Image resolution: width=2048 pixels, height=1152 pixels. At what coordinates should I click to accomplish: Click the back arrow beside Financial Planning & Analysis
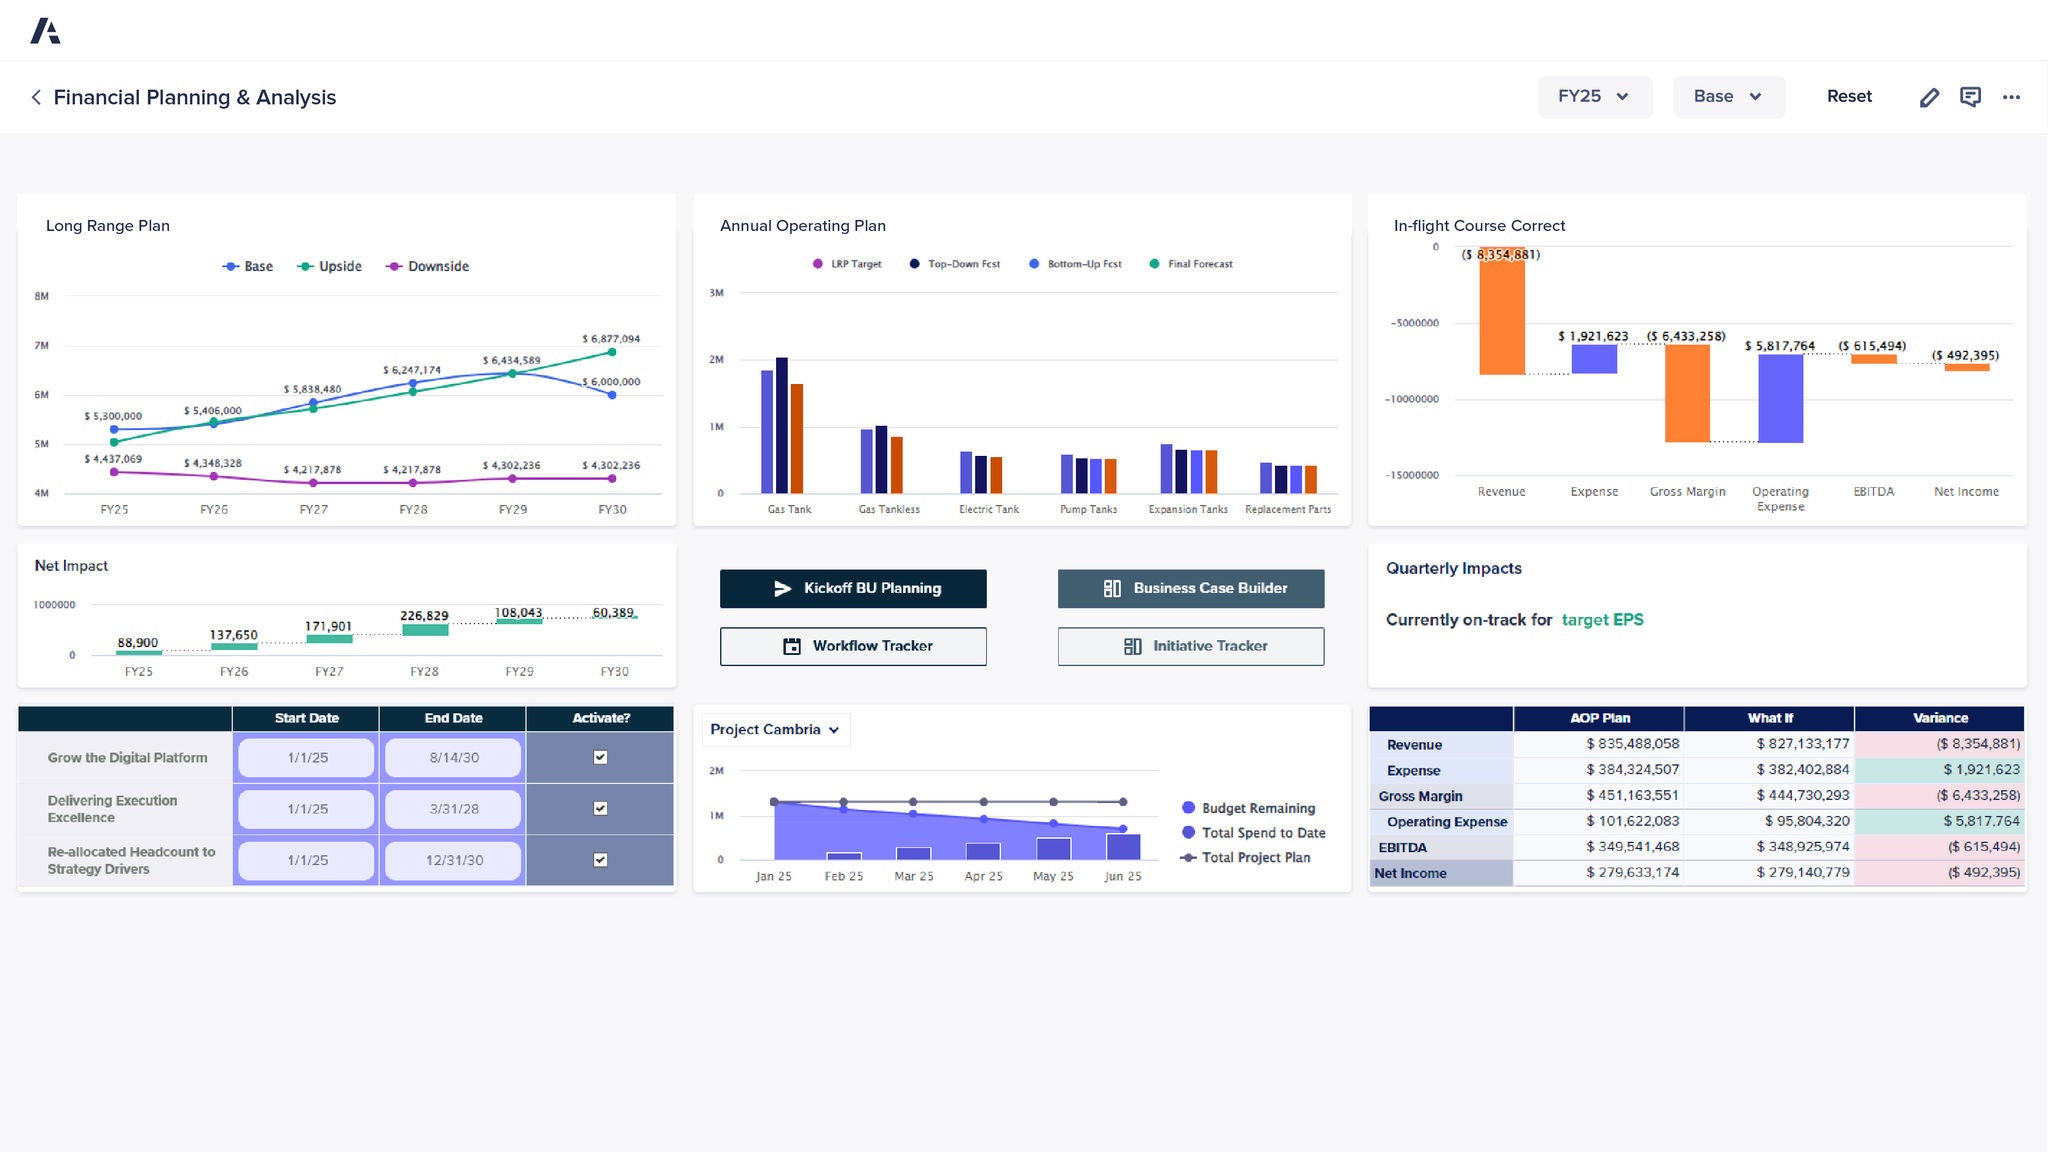36,97
